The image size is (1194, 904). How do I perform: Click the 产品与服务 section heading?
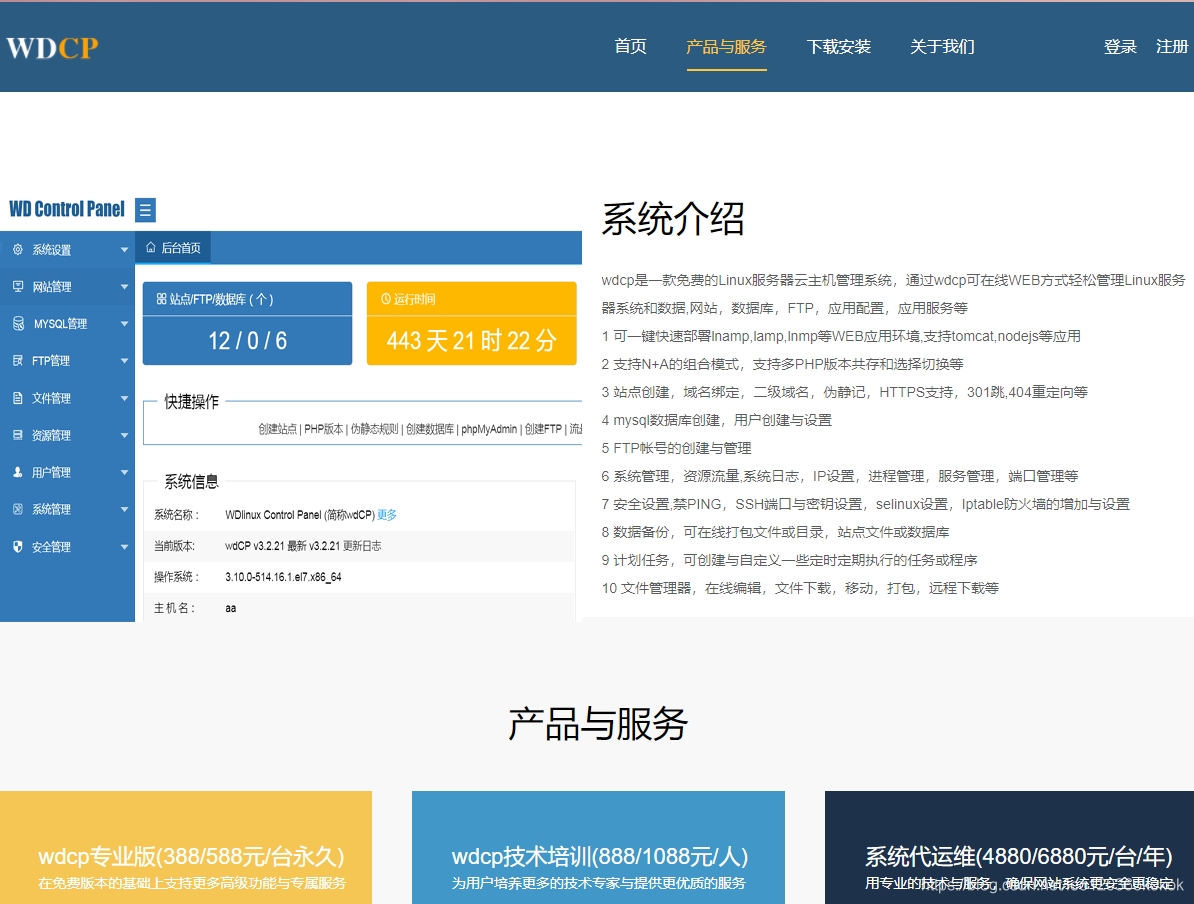(598, 724)
